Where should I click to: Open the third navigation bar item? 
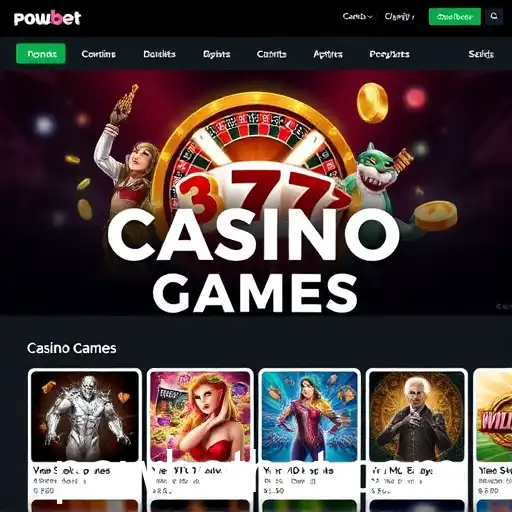coord(159,54)
